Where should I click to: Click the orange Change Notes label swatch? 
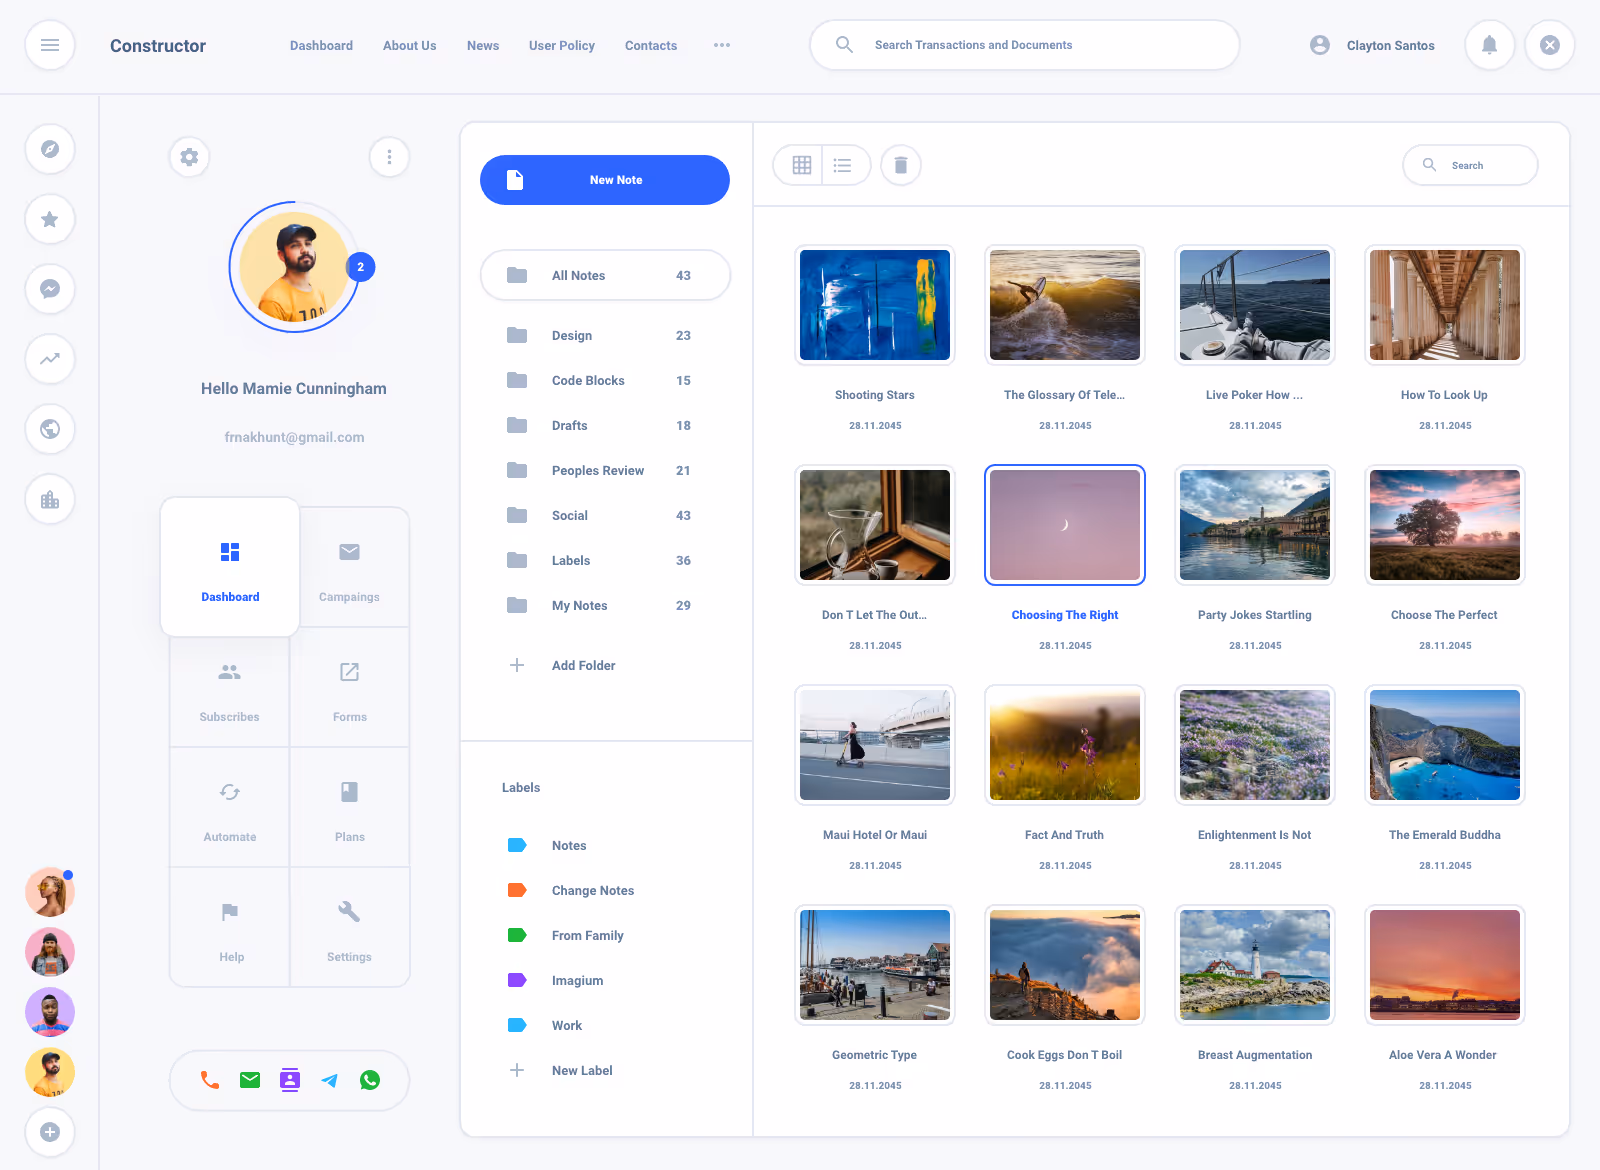coord(517,890)
